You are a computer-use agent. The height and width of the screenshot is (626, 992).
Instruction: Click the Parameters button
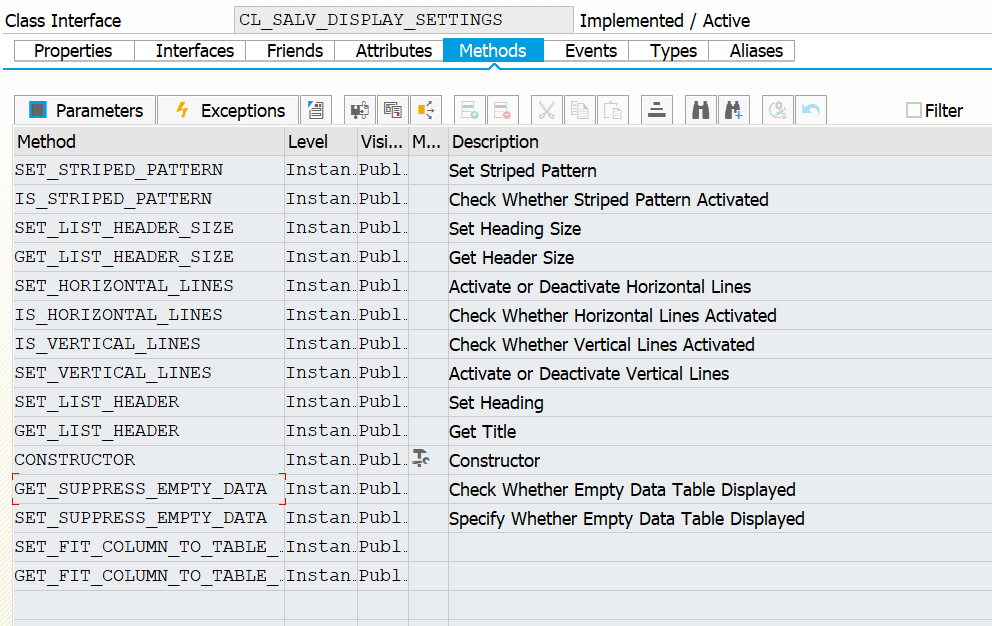tap(85, 110)
